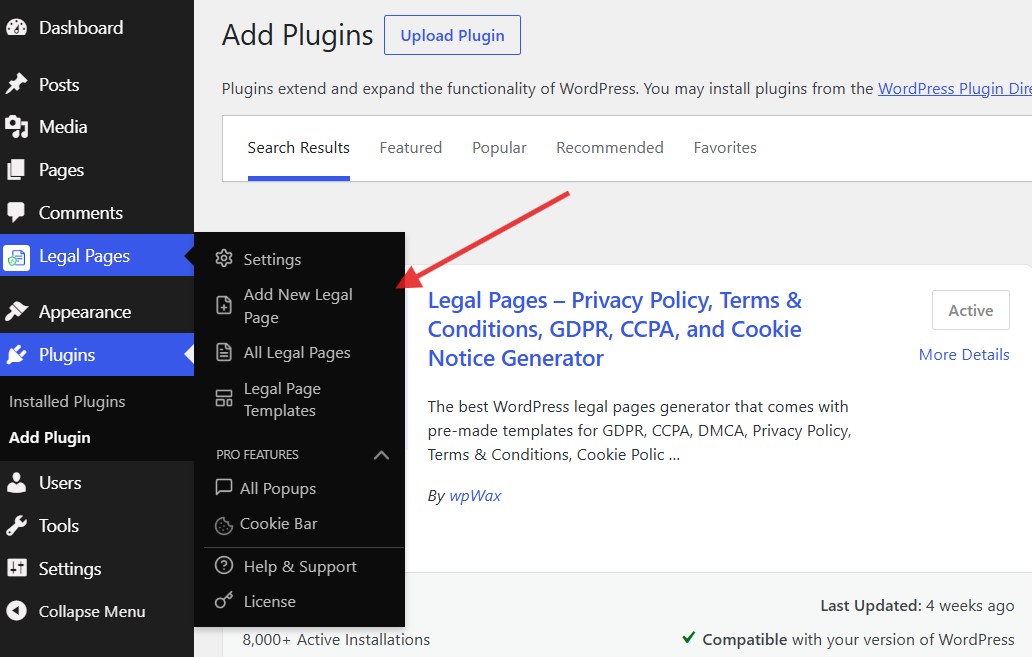Image resolution: width=1032 pixels, height=657 pixels.
Task: Choose Settings in the Legal Pages flyout
Action: click(272, 259)
